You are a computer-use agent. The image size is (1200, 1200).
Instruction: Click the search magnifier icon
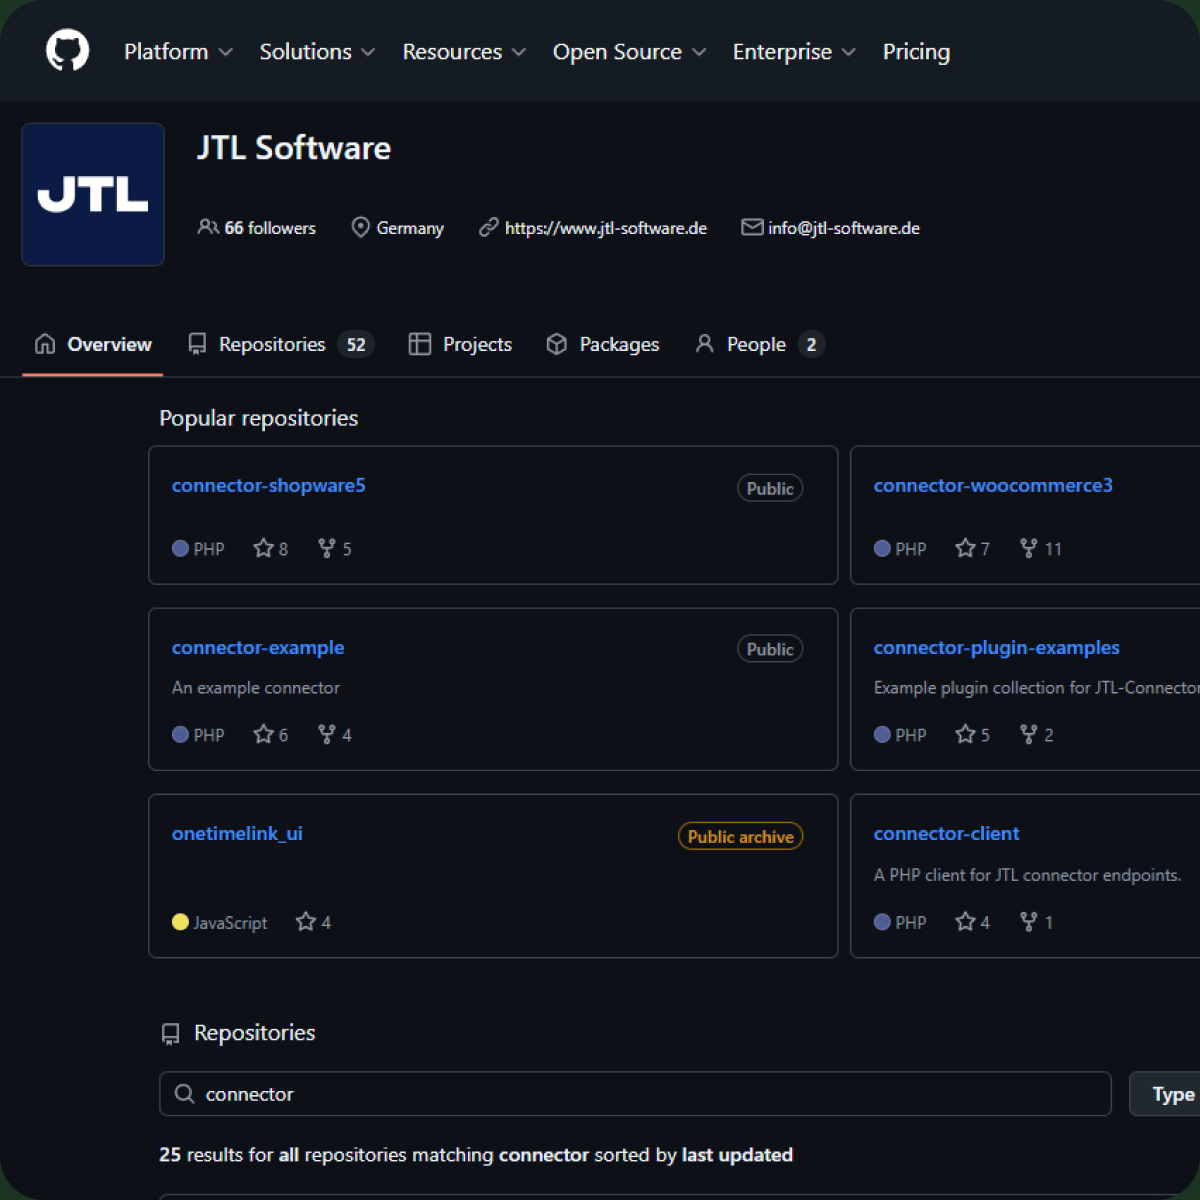click(x=184, y=1094)
